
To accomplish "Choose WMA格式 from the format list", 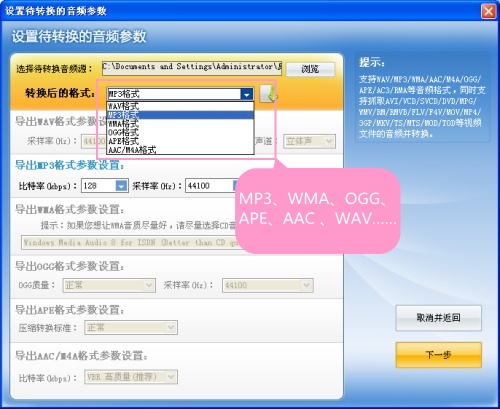I will [180, 124].
